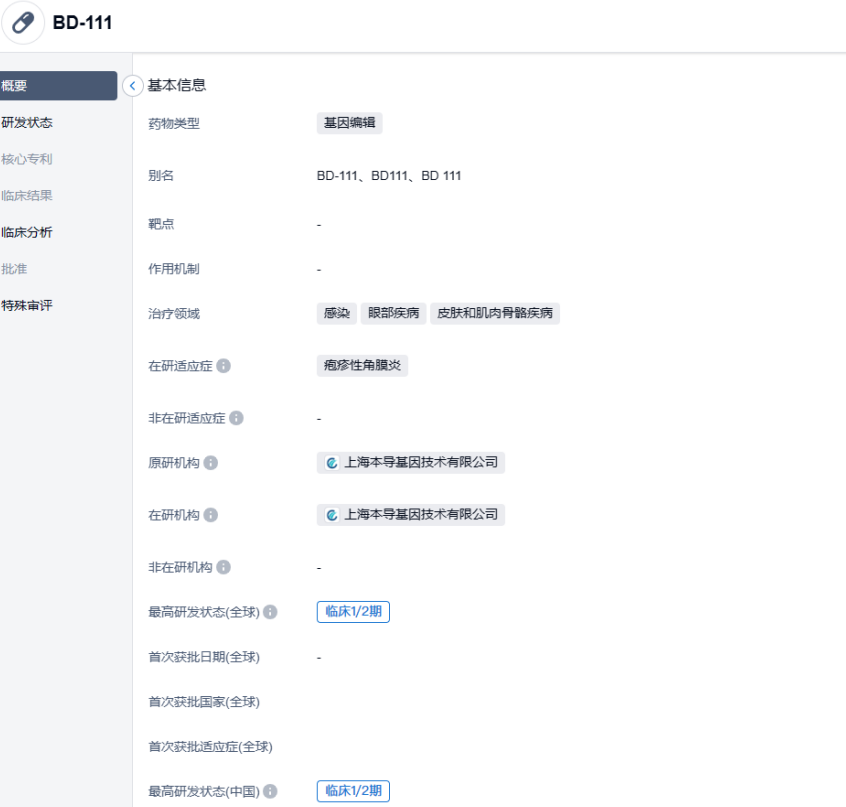Select the 核心专利 sidebar item

pyautogui.click(x=28, y=159)
